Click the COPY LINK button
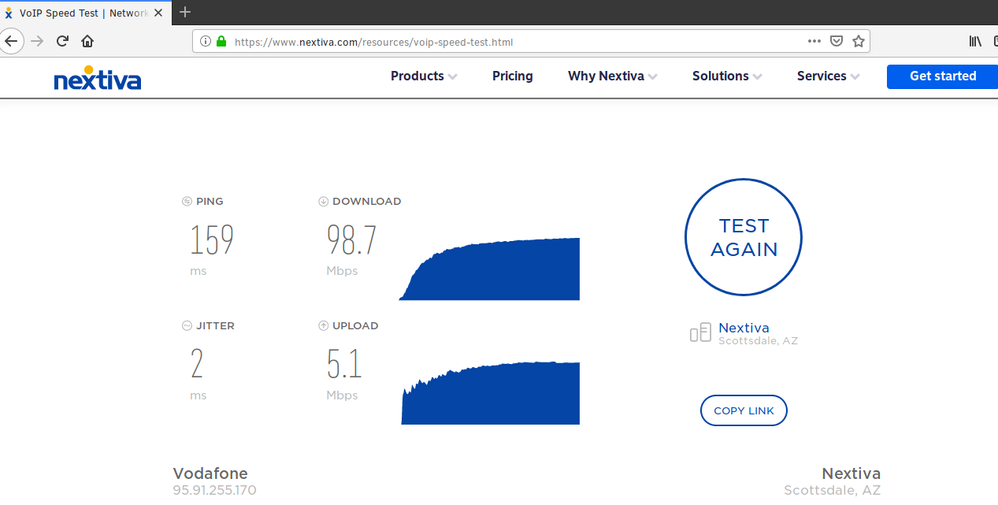 [743, 411]
